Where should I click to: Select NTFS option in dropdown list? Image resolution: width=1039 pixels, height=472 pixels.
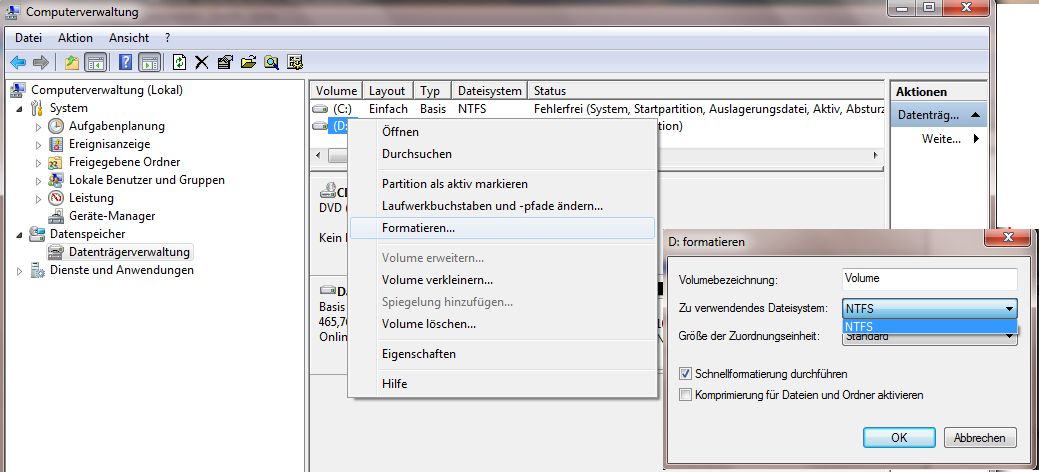[930, 327]
